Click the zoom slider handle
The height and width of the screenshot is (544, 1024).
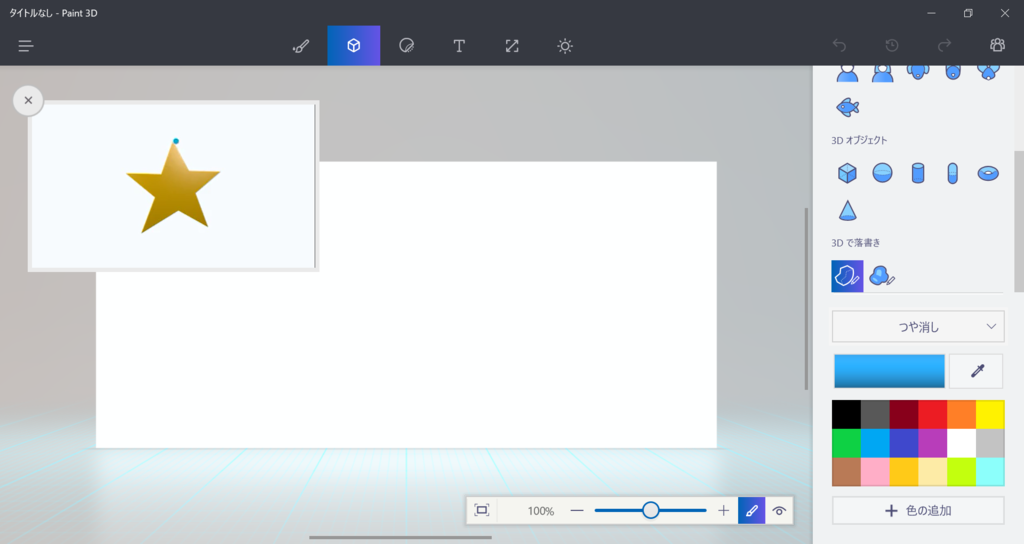pos(650,511)
